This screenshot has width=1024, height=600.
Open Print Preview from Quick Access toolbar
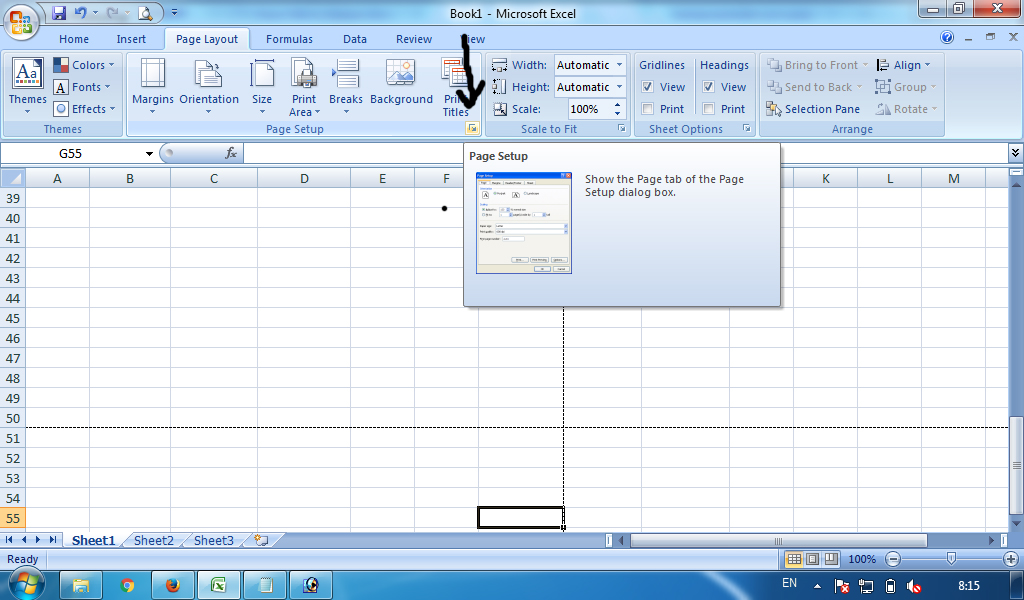pyautogui.click(x=145, y=12)
